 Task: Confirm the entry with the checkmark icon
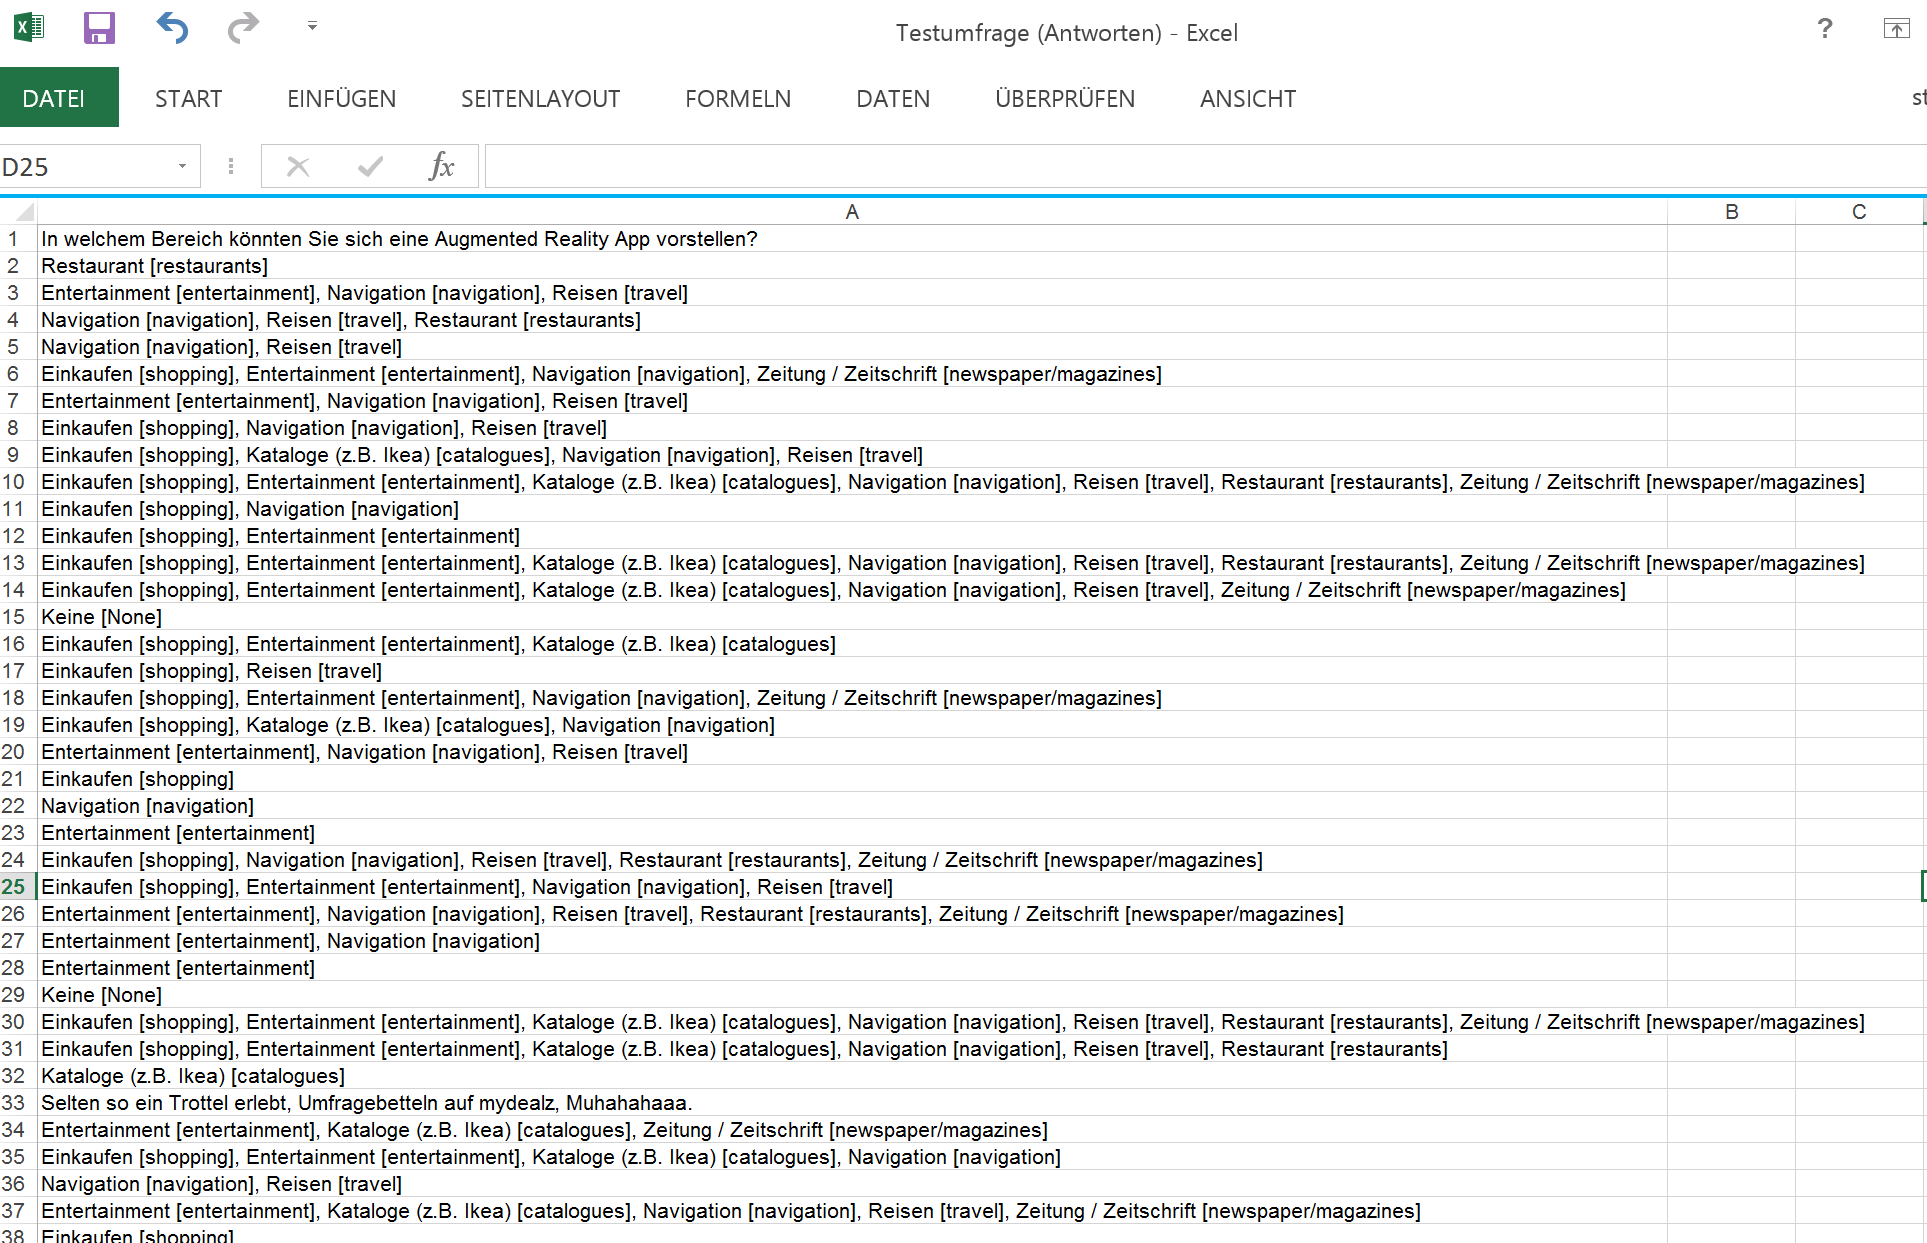(370, 167)
